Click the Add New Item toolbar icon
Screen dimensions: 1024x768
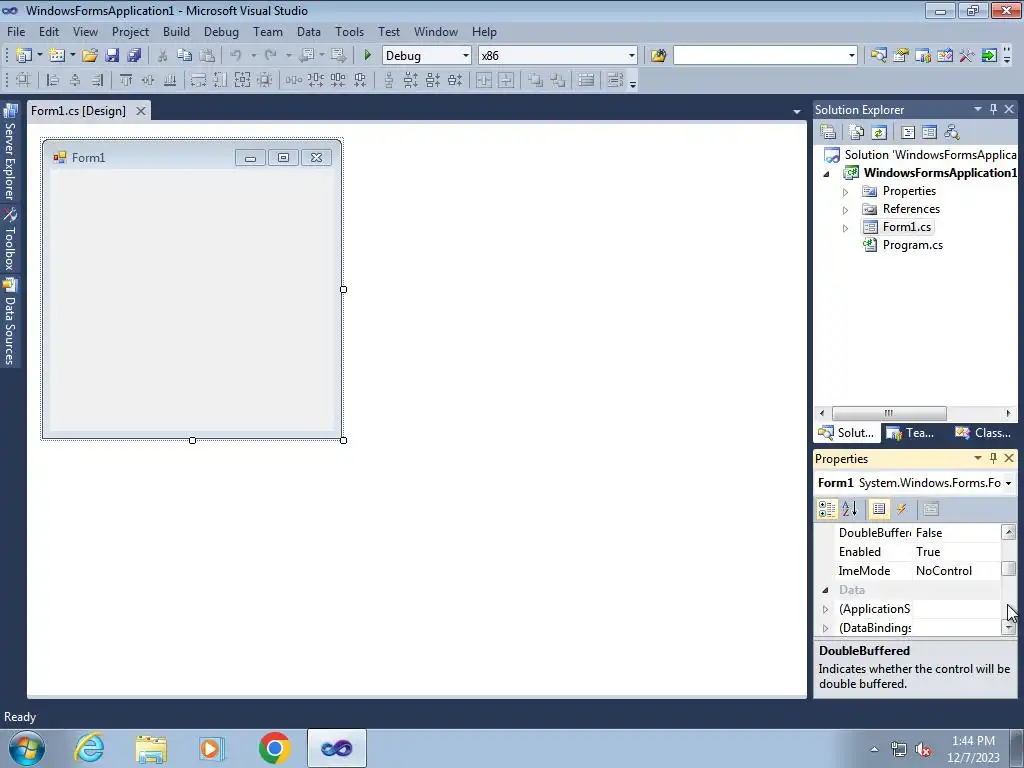click(57, 56)
